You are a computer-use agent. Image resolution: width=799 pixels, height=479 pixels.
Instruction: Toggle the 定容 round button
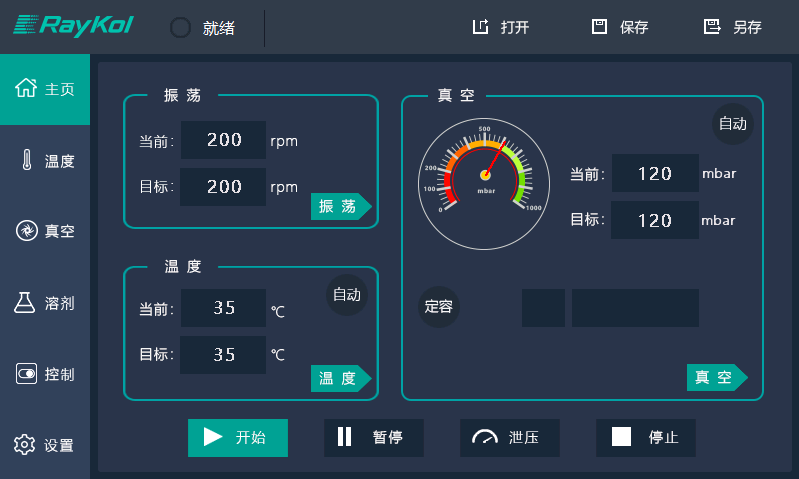pyautogui.click(x=438, y=307)
